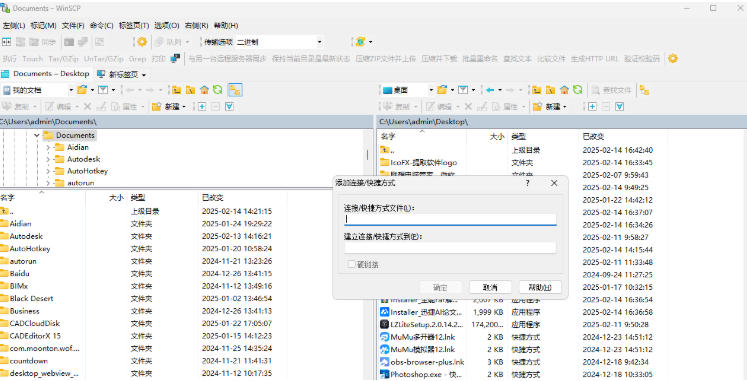Click right panel select files plus icon
Image resolution: width=747 pixels, height=381 pixels.
tap(592, 107)
